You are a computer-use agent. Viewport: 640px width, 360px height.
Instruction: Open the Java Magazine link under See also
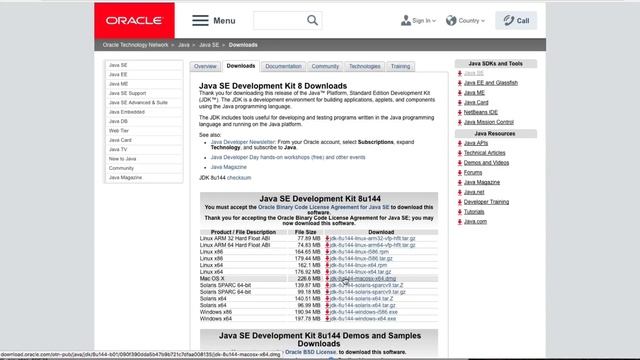point(229,167)
